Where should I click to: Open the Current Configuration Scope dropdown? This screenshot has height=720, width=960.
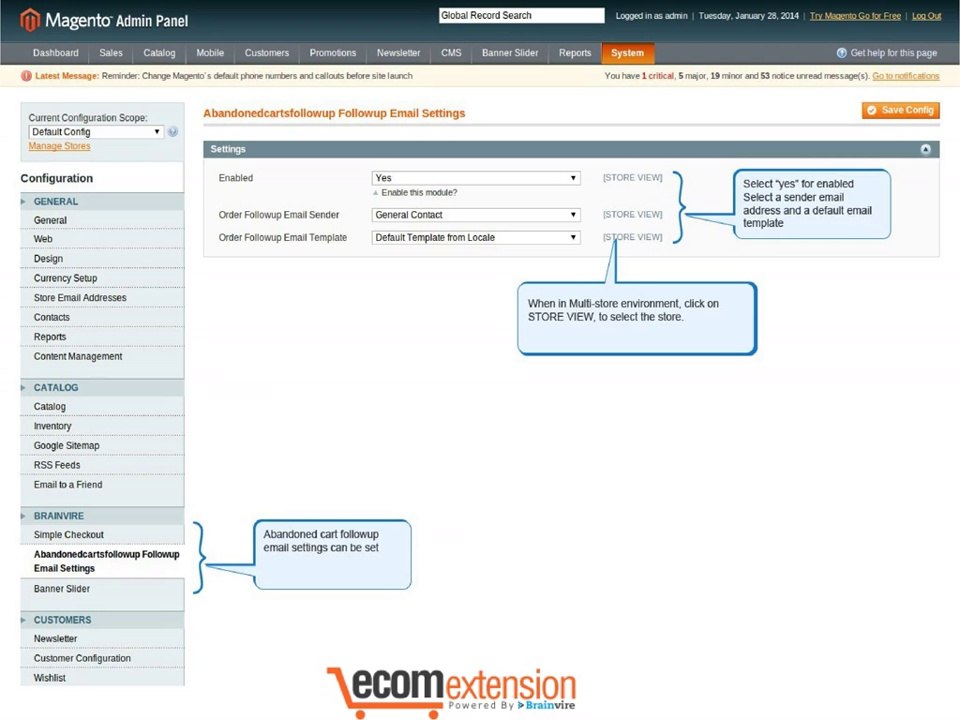tap(96, 132)
